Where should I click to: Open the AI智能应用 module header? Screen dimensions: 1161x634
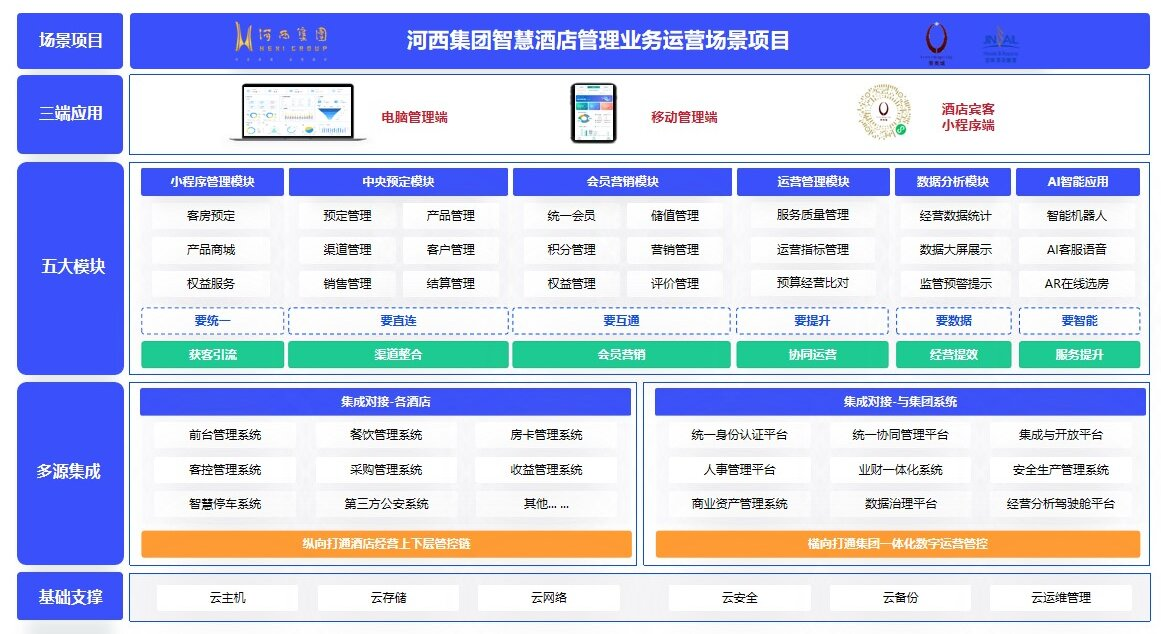(x=1077, y=182)
